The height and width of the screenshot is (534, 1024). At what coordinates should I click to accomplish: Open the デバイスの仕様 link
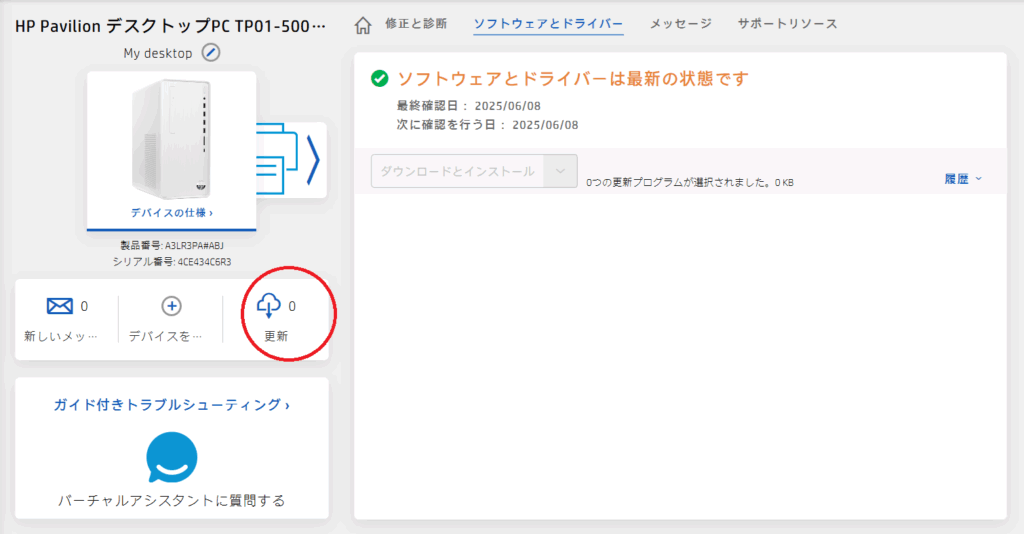point(172,213)
